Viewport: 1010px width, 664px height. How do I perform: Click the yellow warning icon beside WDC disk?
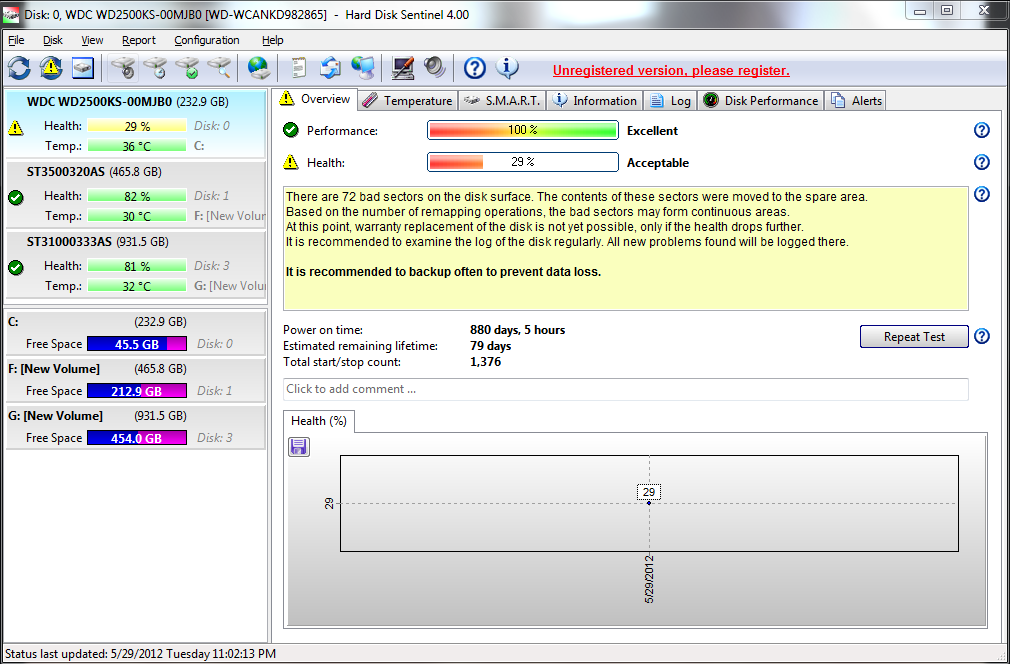[x=16, y=128]
